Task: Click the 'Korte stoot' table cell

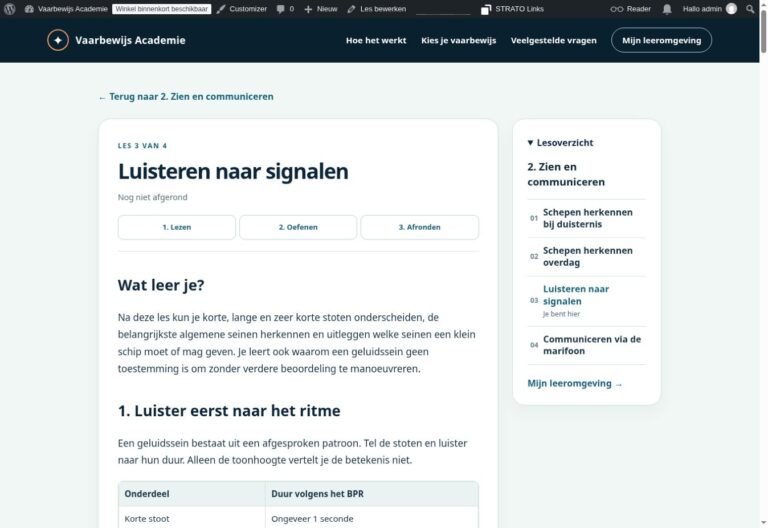Action: tap(192, 518)
